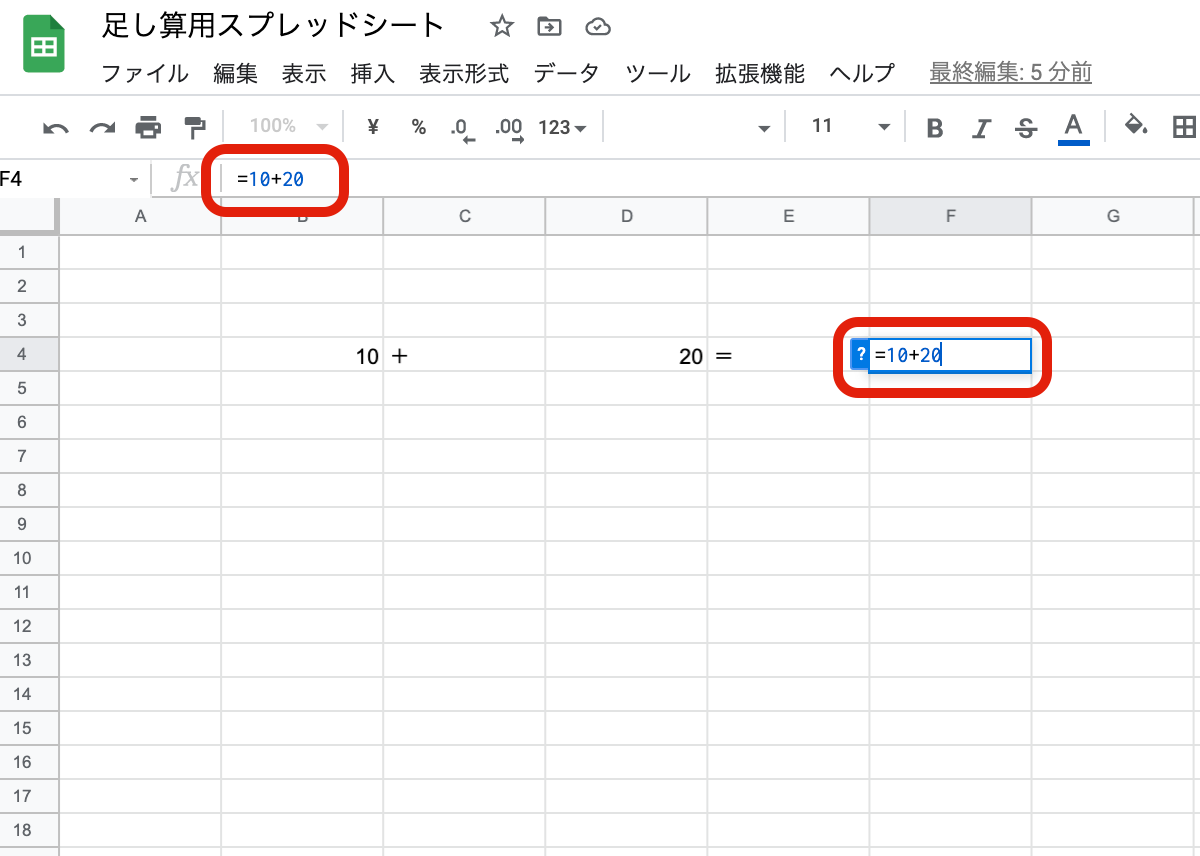
Task: Open the 挿入 menu
Action: pos(373,73)
